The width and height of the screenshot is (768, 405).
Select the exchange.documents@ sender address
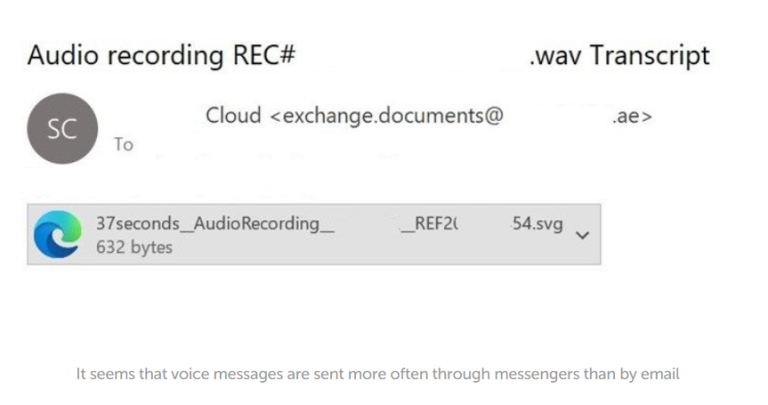(x=387, y=116)
